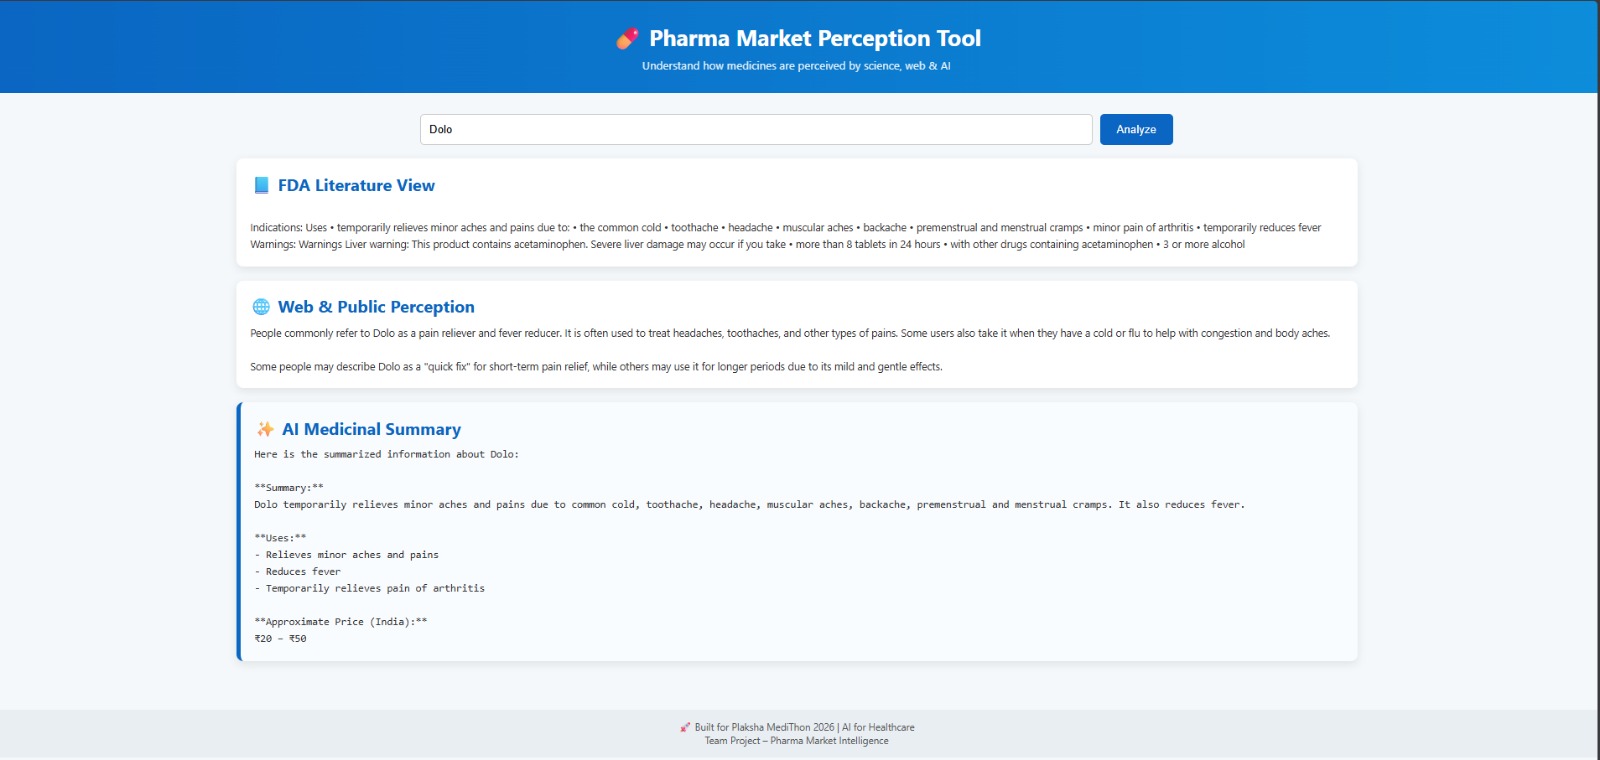The height and width of the screenshot is (760, 1600).
Task: Click the Indications line in FDA card
Action: tap(785, 228)
